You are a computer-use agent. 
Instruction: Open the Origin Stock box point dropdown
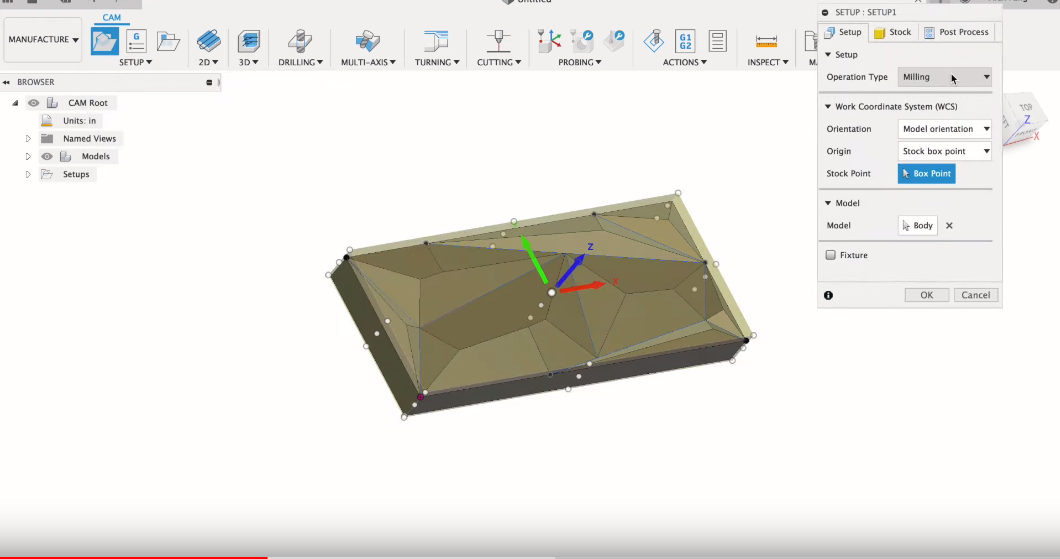944,151
